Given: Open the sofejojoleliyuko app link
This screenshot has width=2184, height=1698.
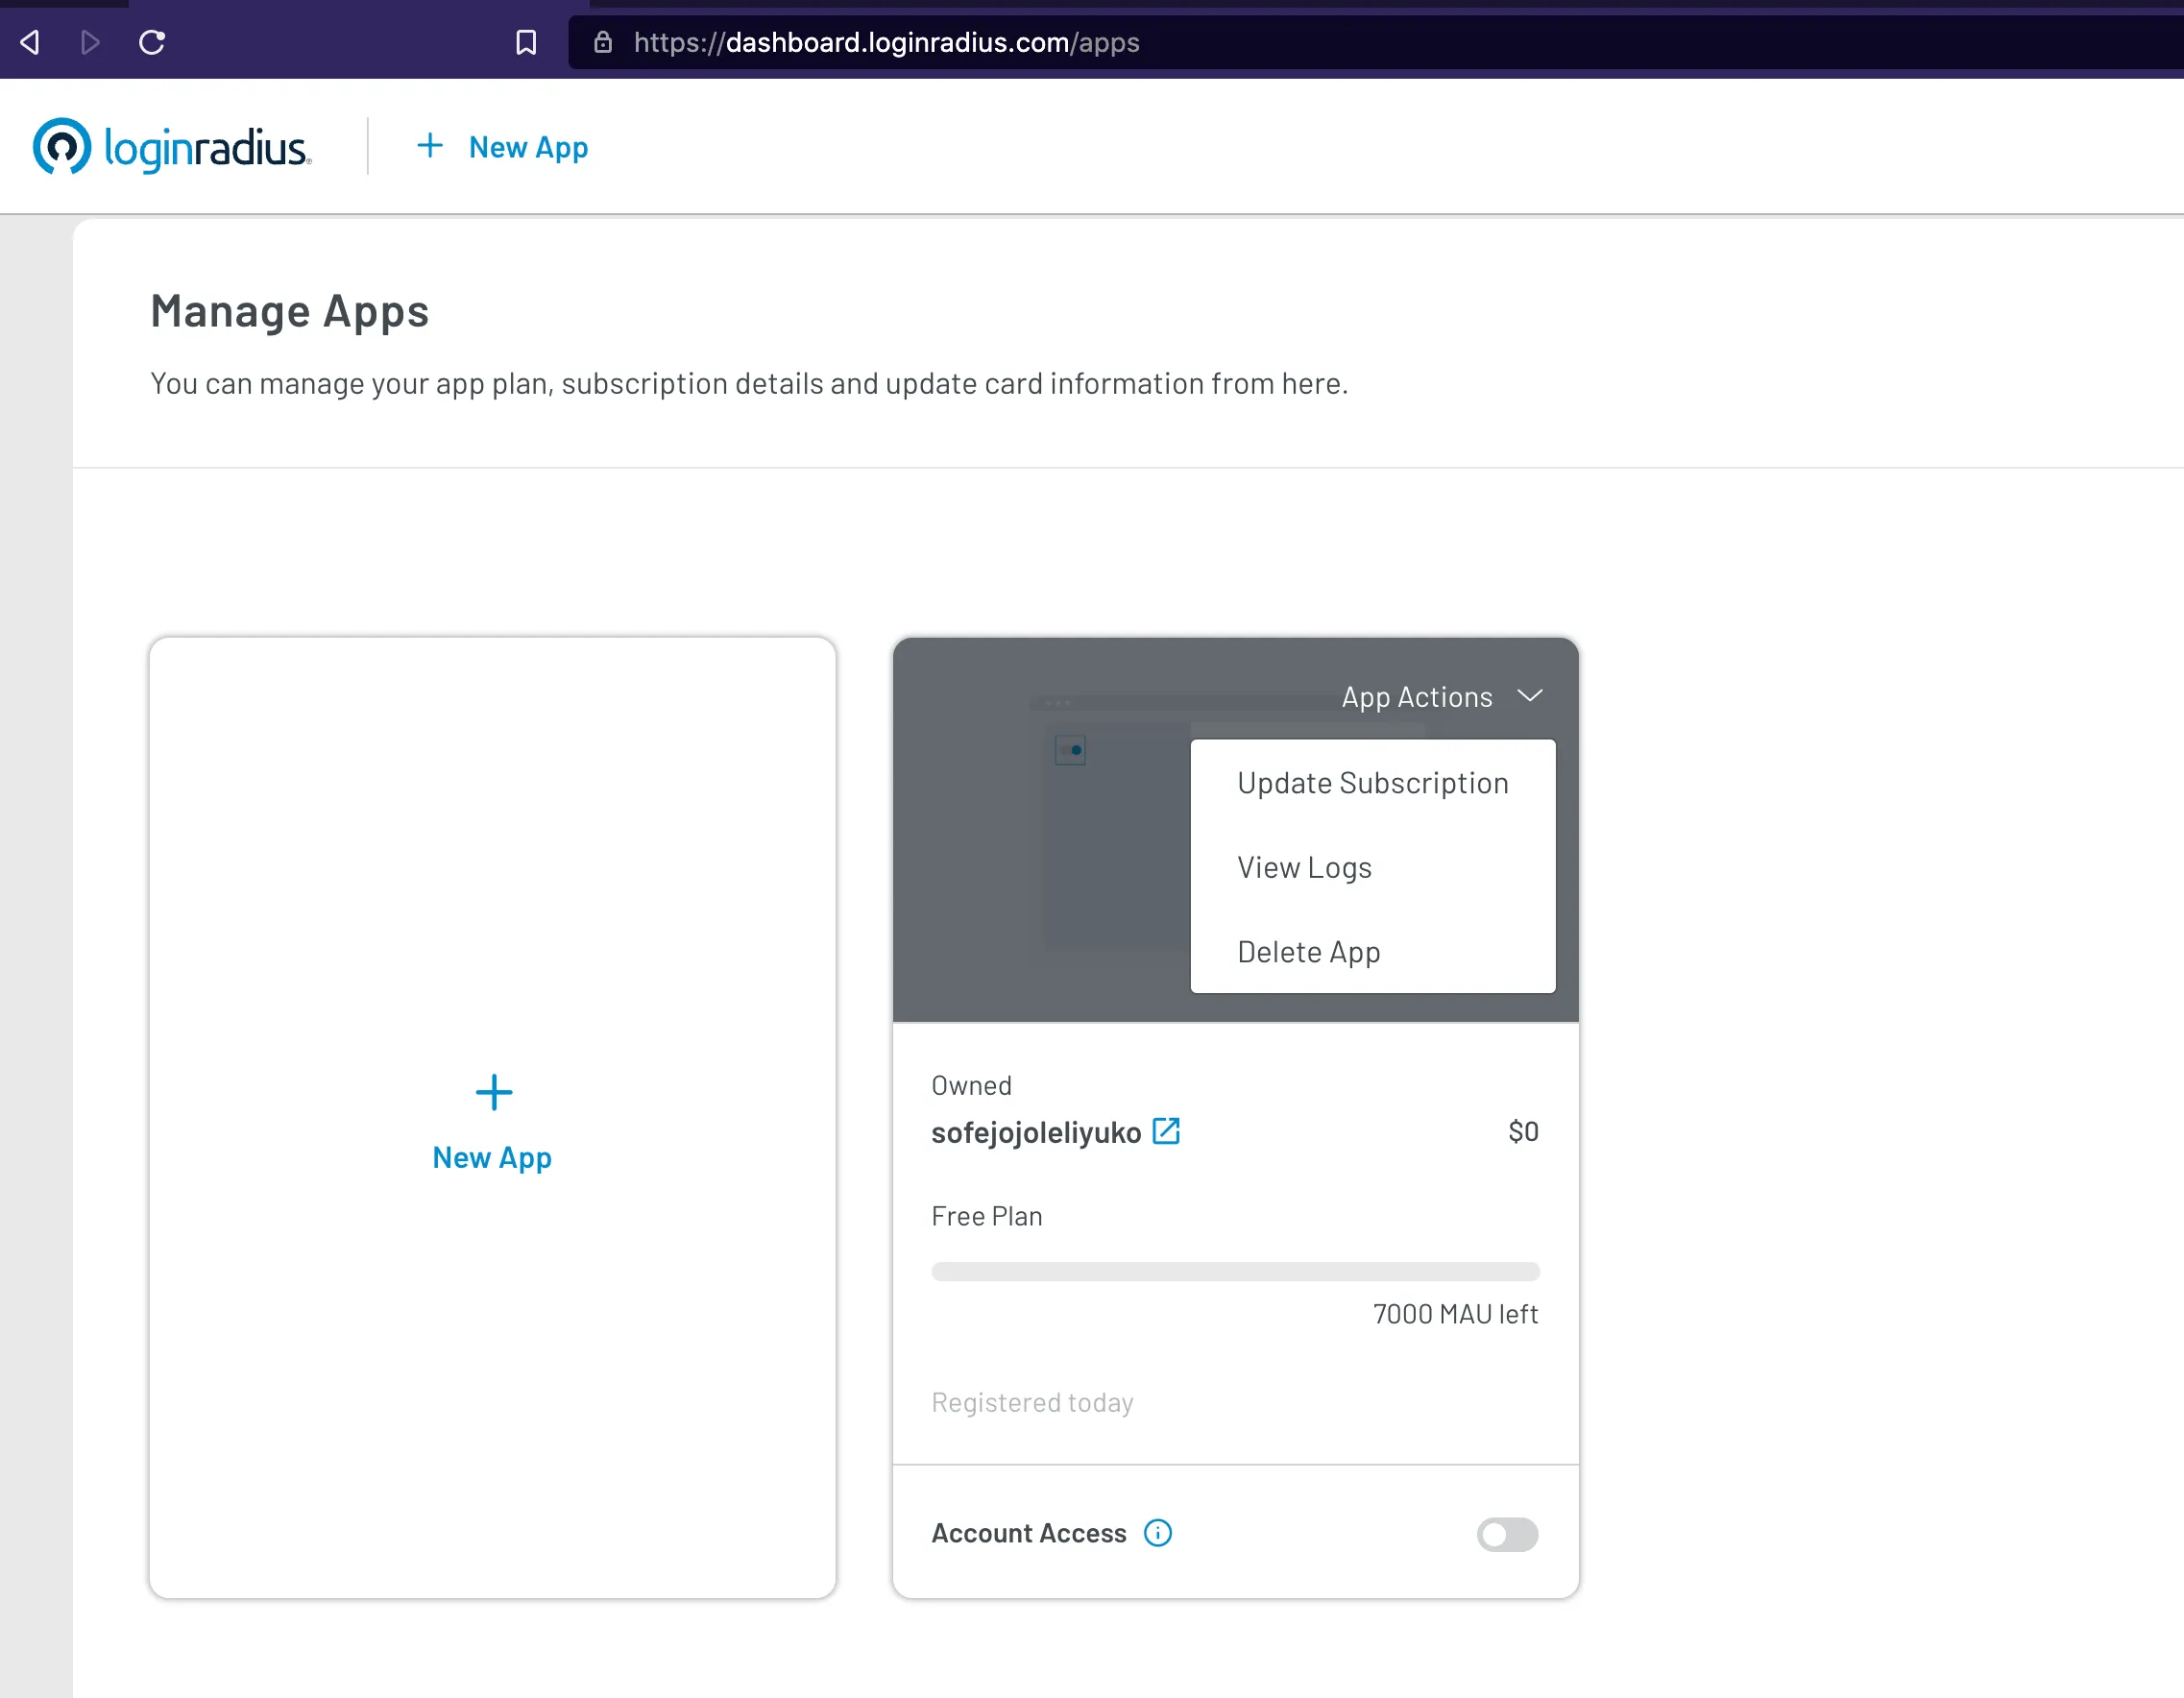Looking at the screenshot, I should coord(1036,1131).
